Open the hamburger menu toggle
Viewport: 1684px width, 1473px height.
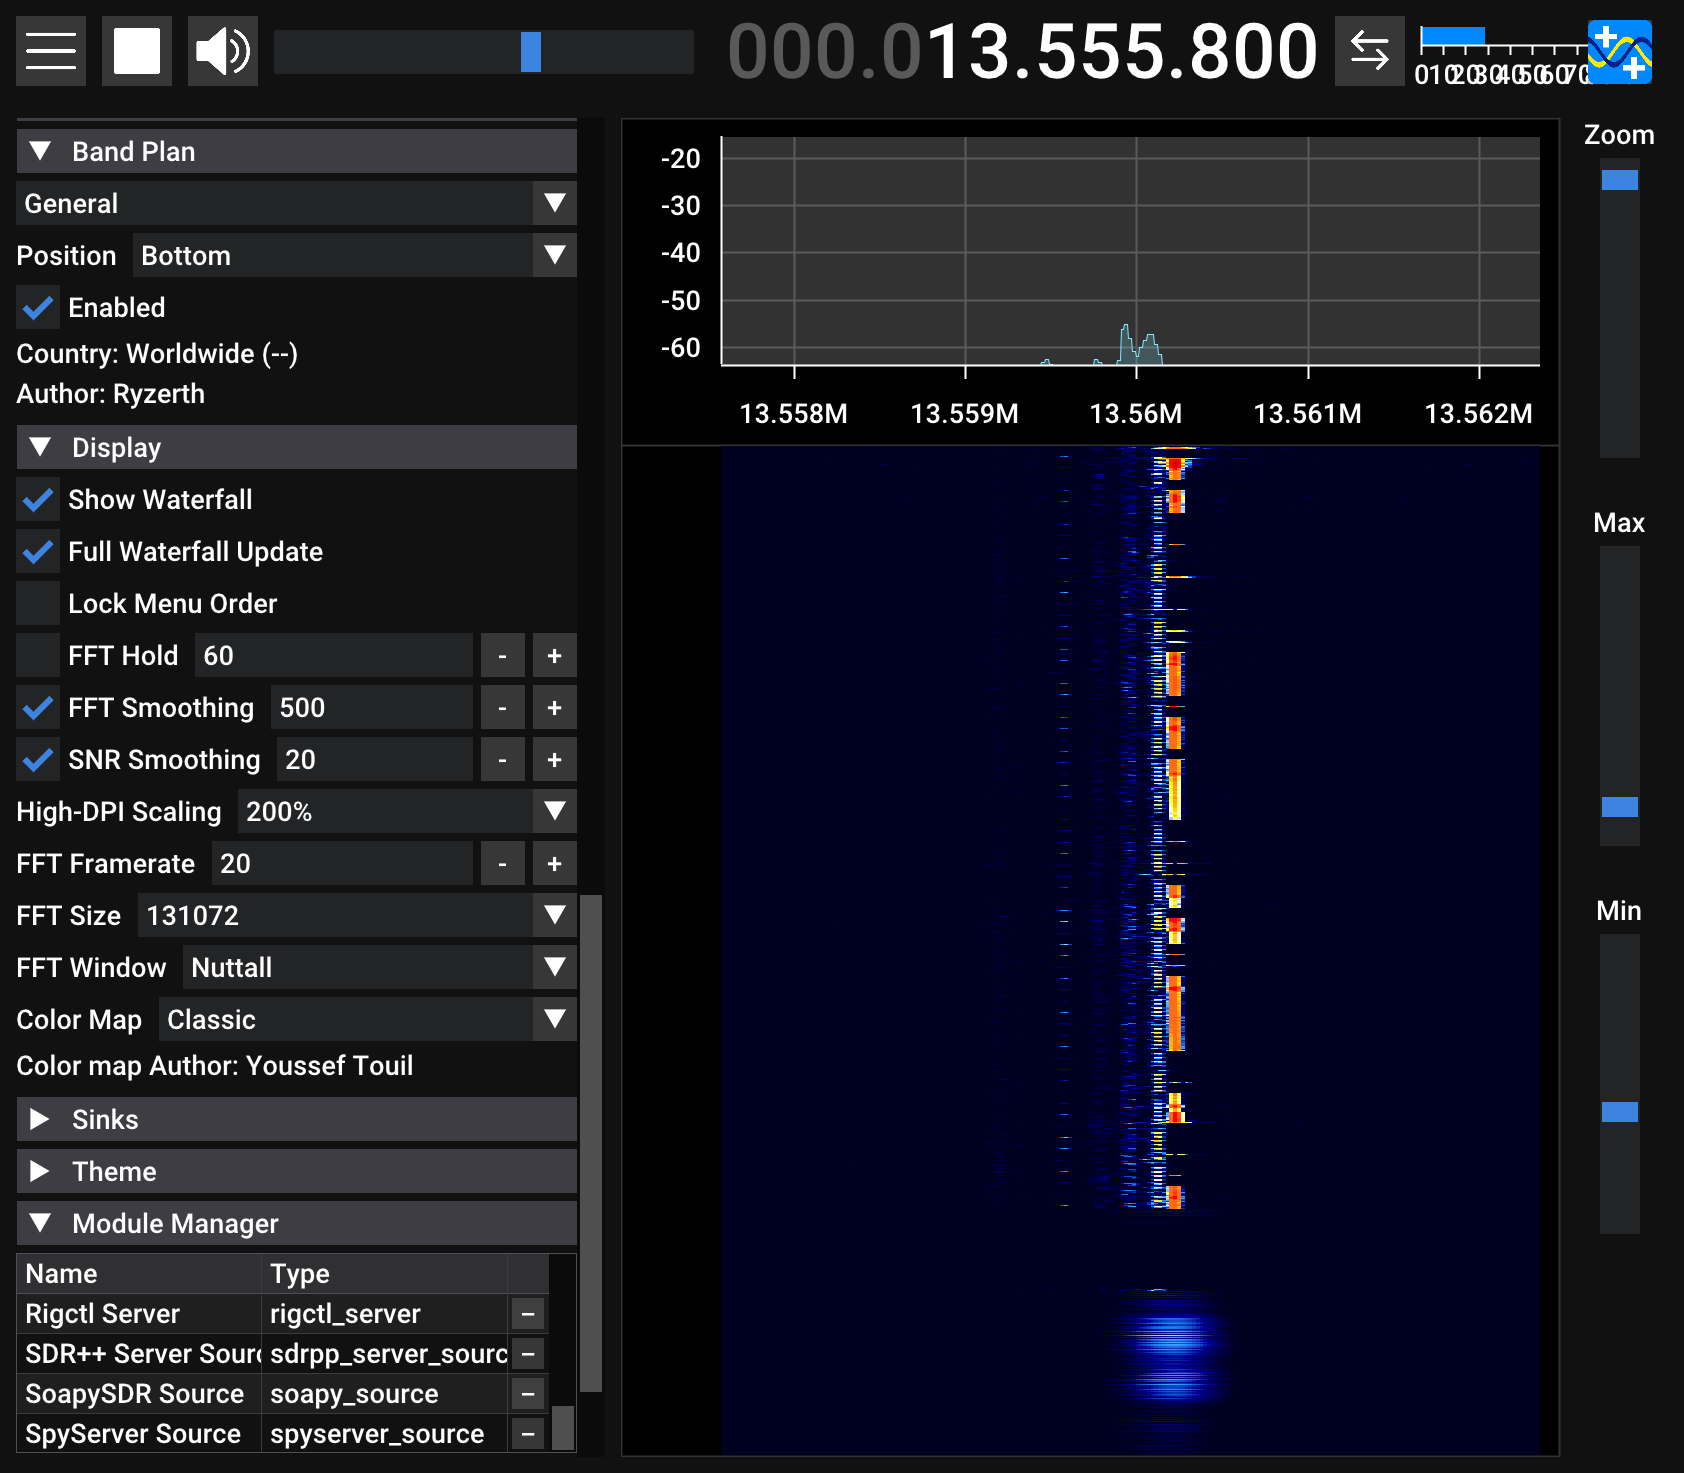click(x=51, y=51)
